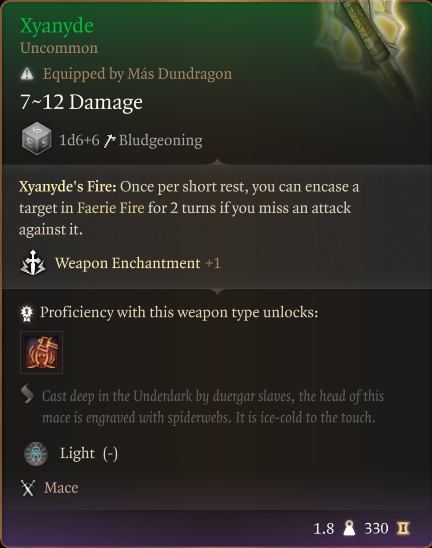Click the 7~12 Damage heading
Image resolution: width=432 pixels, height=548 pixels.
(x=81, y=102)
